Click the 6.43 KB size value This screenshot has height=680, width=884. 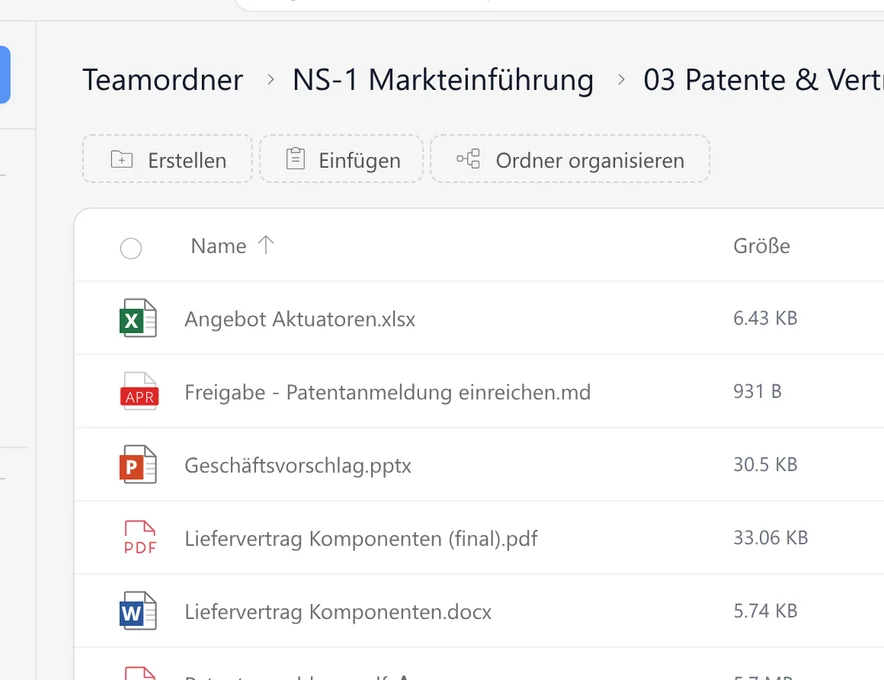tap(765, 318)
